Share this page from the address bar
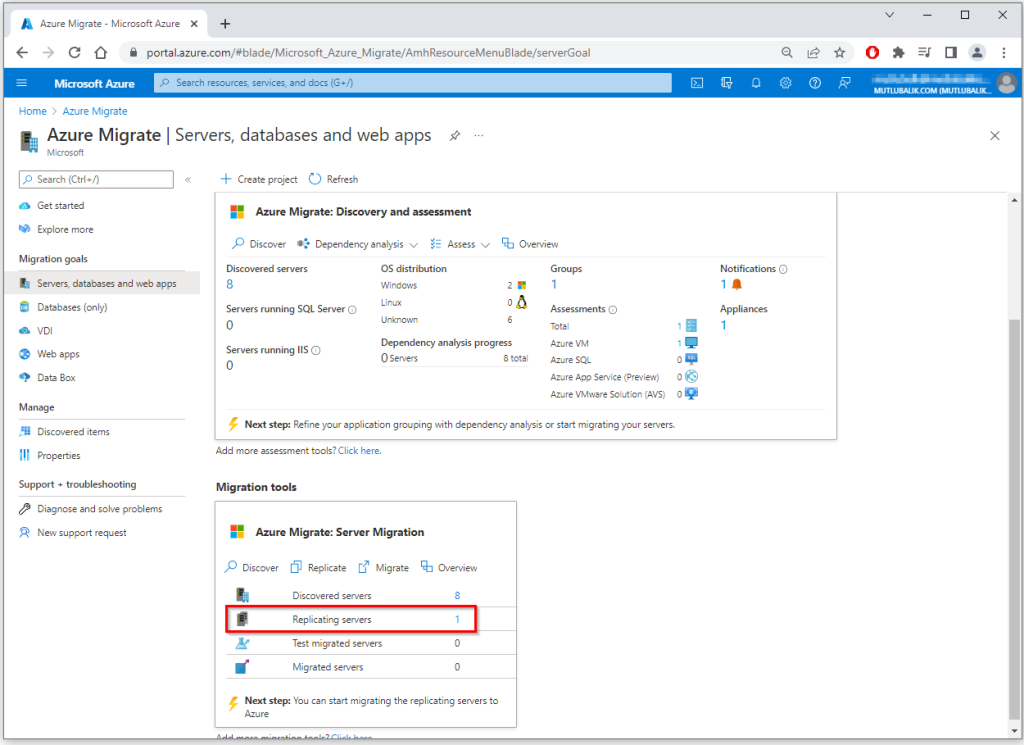Image resolution: width=1024 pixels, height=745 pixels. pyautogui.click(x=813, y=53)
